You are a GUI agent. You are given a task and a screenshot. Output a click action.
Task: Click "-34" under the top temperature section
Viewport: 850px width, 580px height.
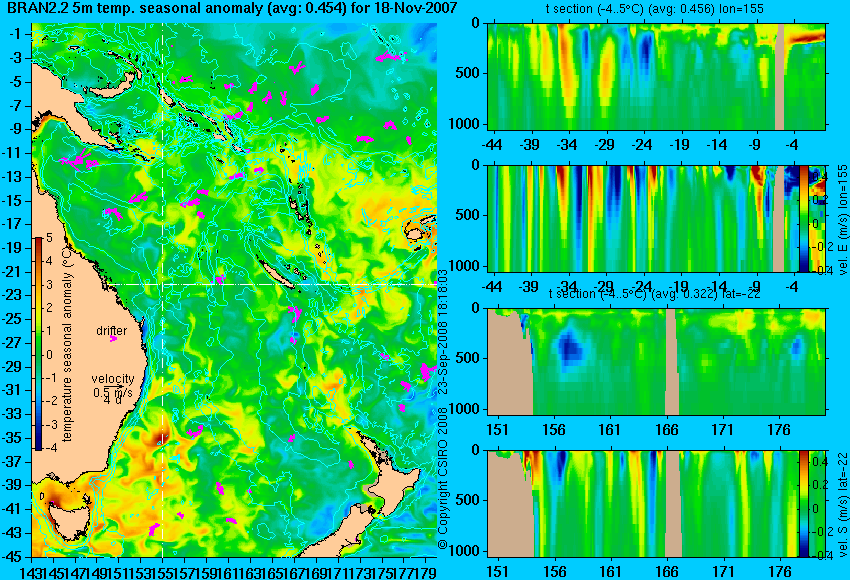pos(568,145)
